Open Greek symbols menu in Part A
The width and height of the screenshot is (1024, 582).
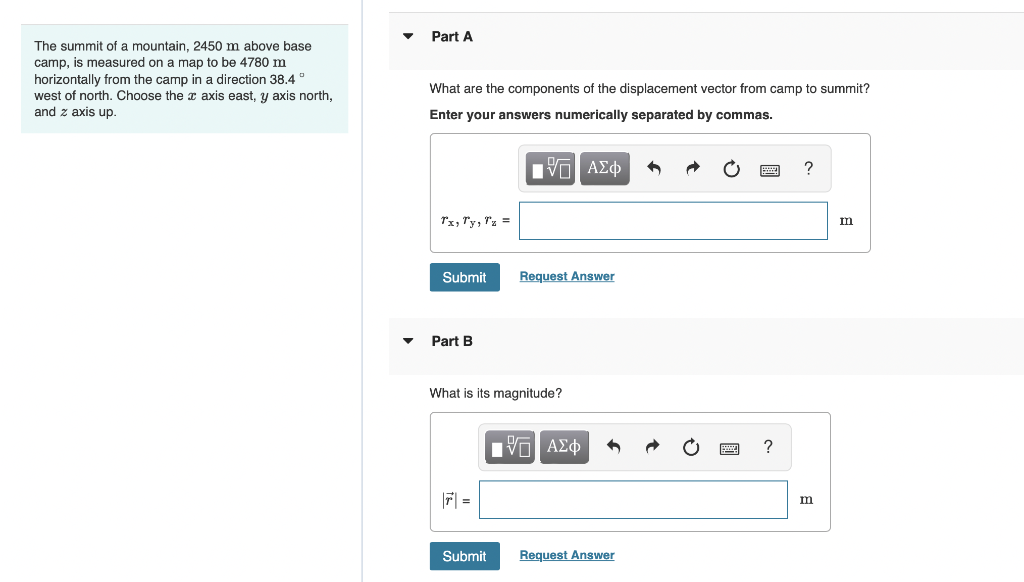(605, 169)
